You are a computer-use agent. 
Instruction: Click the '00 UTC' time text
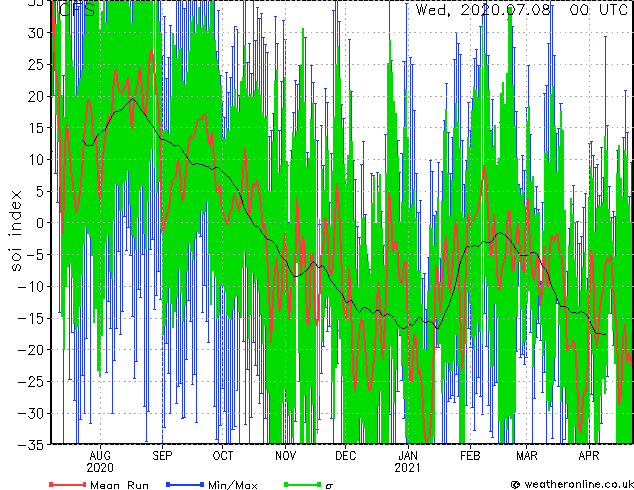pyautogui.click(x=598, y=10)
